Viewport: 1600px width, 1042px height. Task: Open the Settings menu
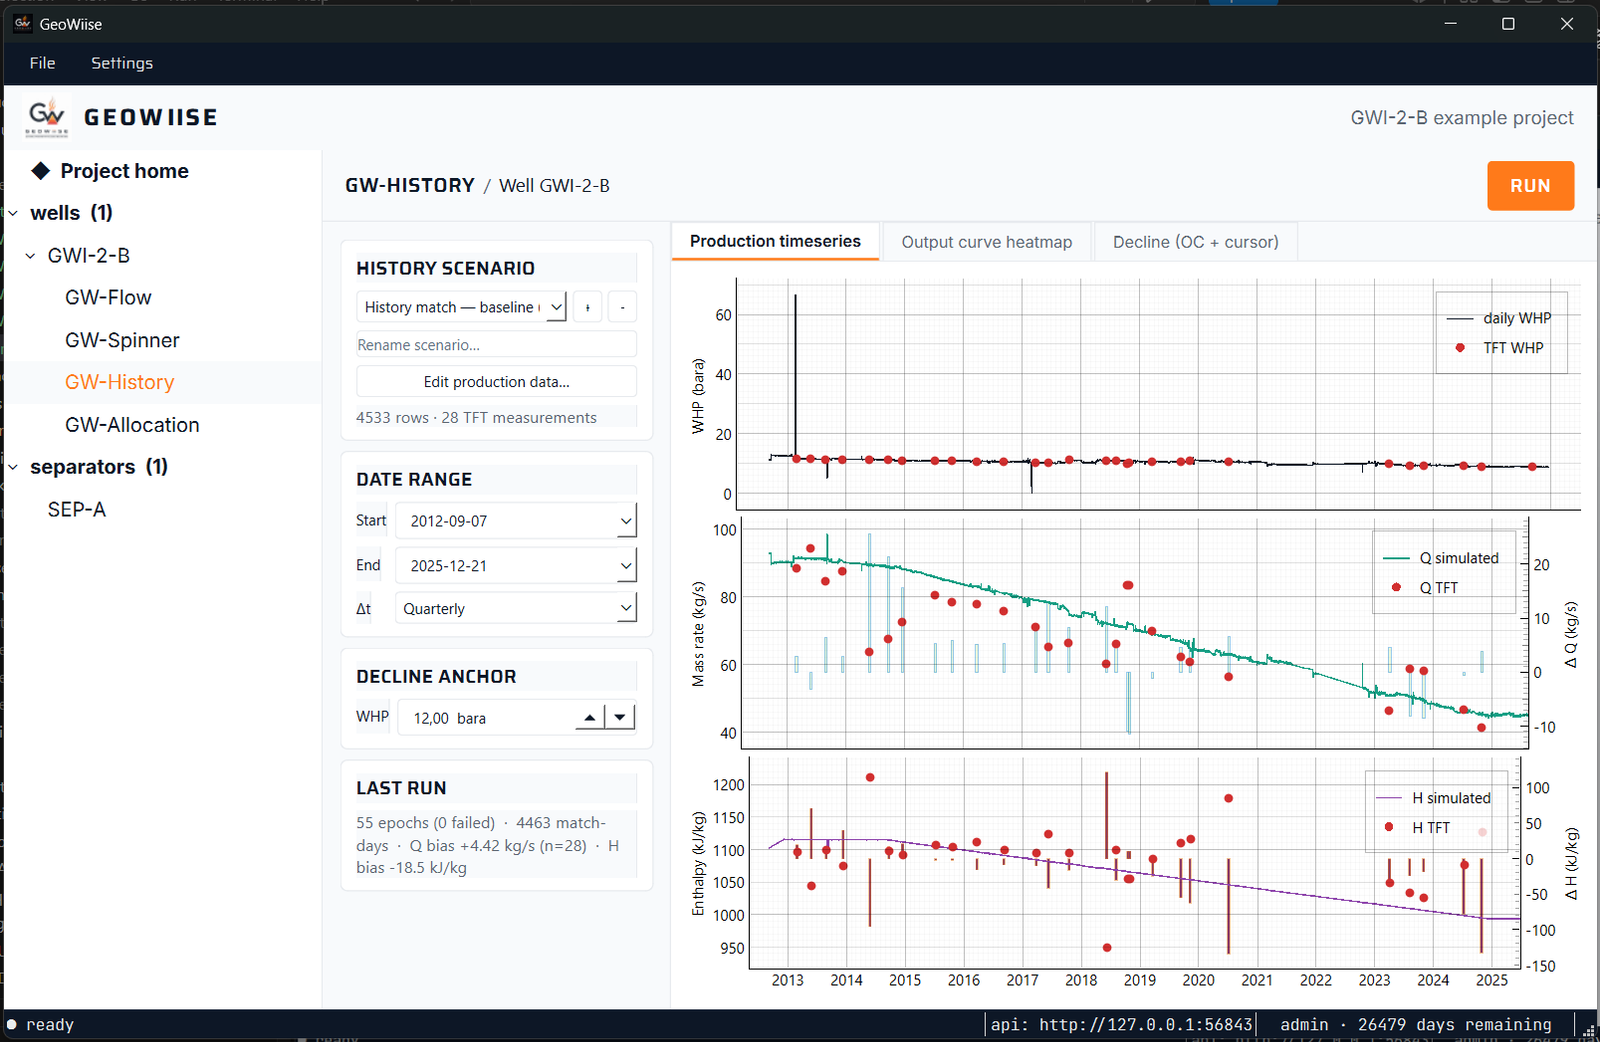[122, 63]
